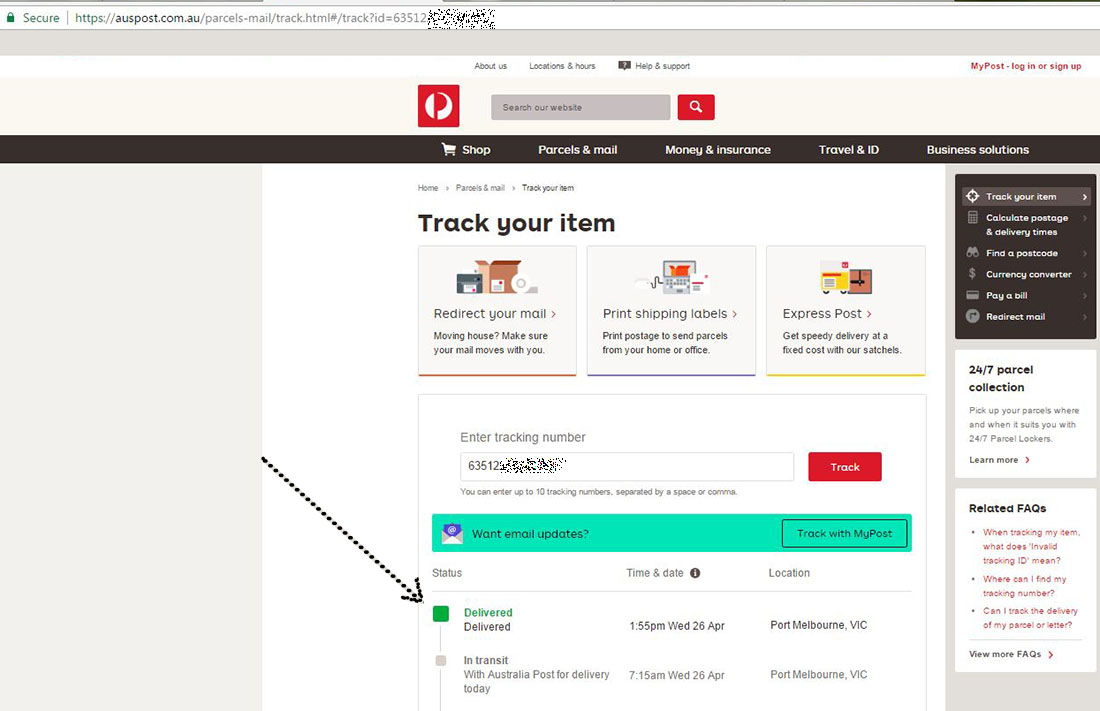Click the 1:55pm Wed 26 Apr time

point(676,625)
